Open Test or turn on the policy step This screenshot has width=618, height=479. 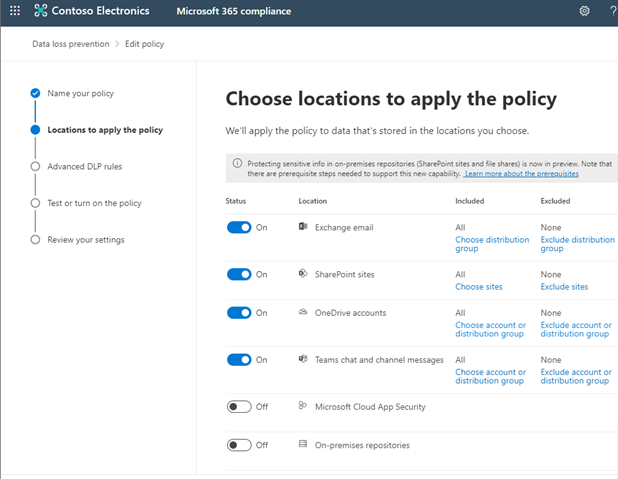pos(94,203)
